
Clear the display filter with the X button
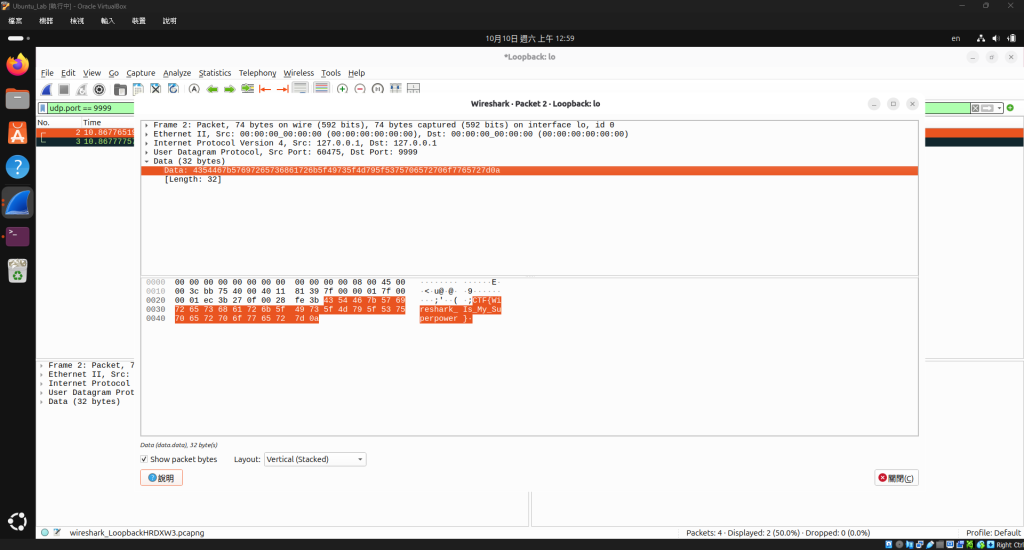[975, 108]
